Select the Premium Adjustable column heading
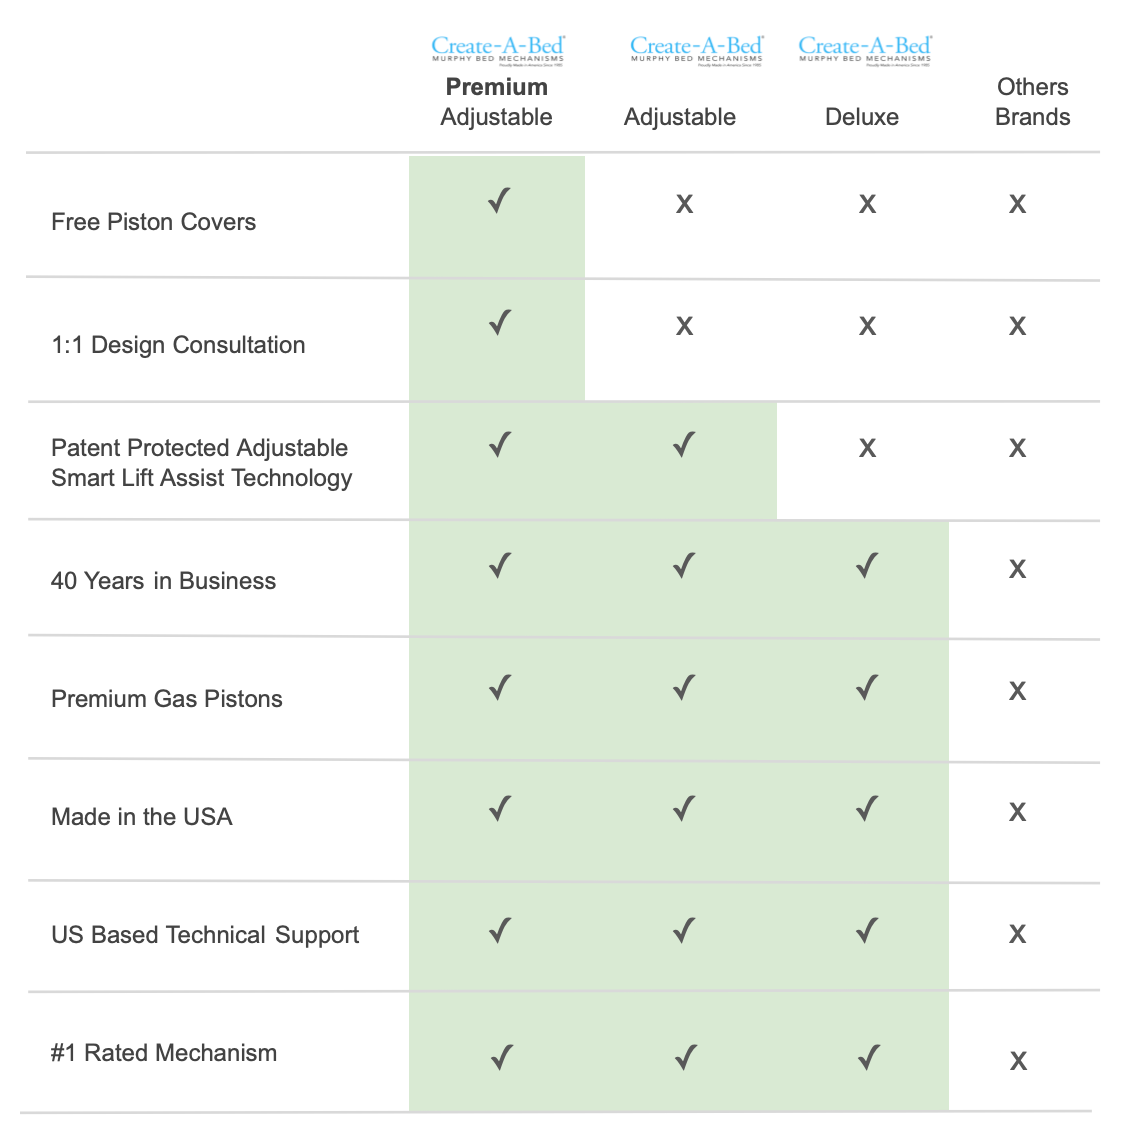 497,102
